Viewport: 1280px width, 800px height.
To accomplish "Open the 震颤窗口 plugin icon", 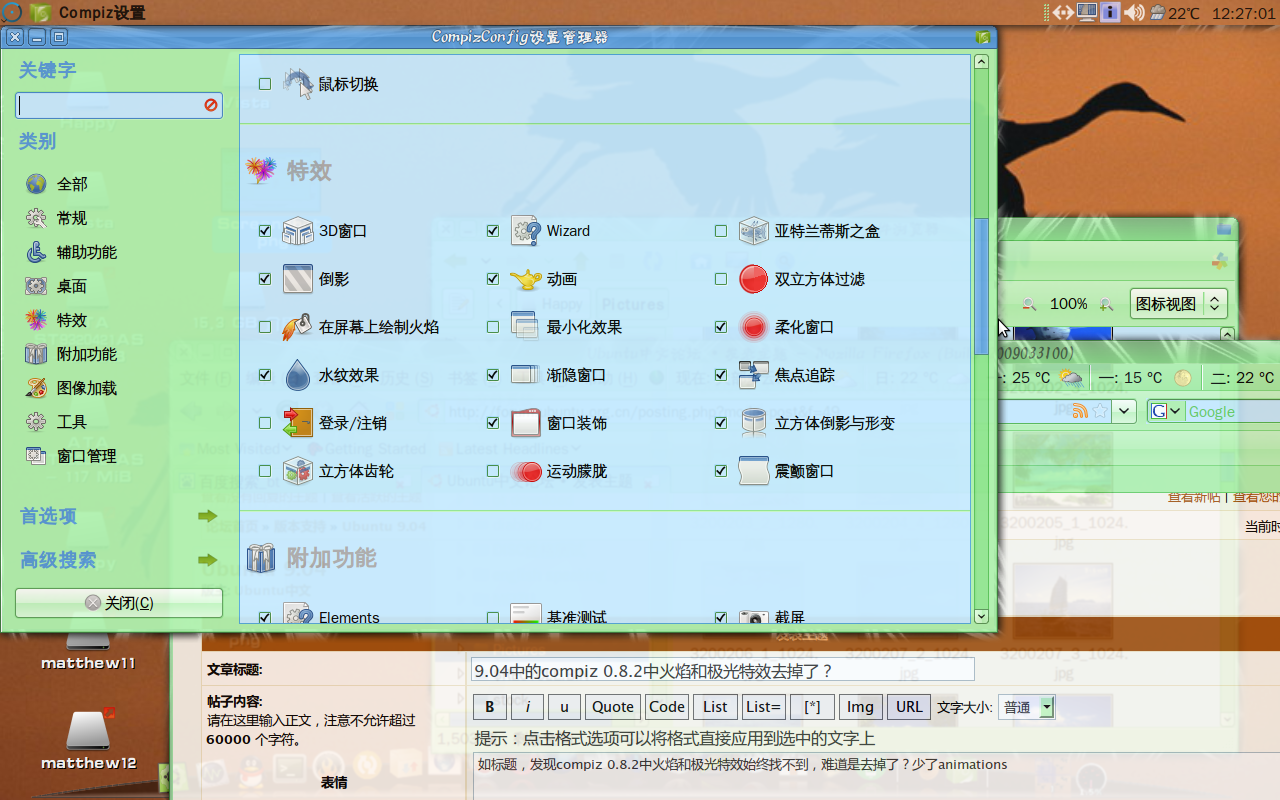I will (x=754, y=471).
